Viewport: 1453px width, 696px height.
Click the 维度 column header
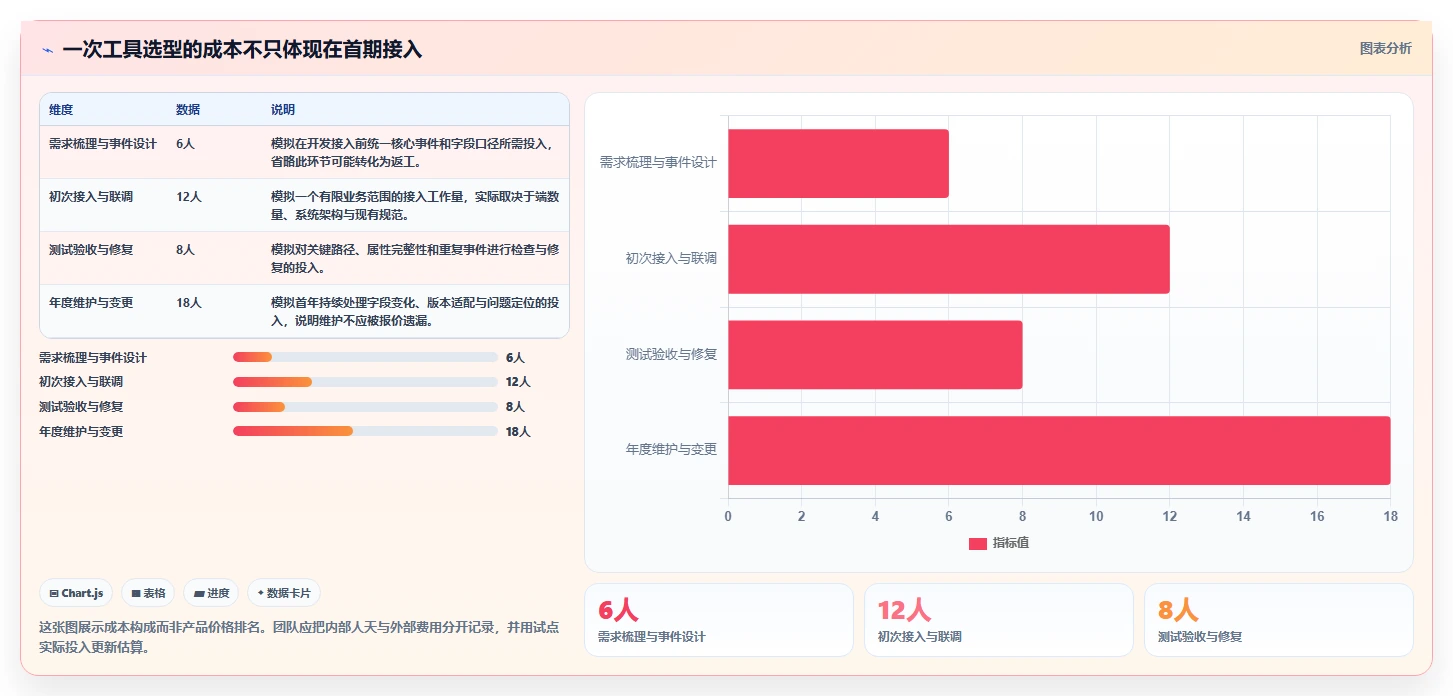click(x=61, y=110)
